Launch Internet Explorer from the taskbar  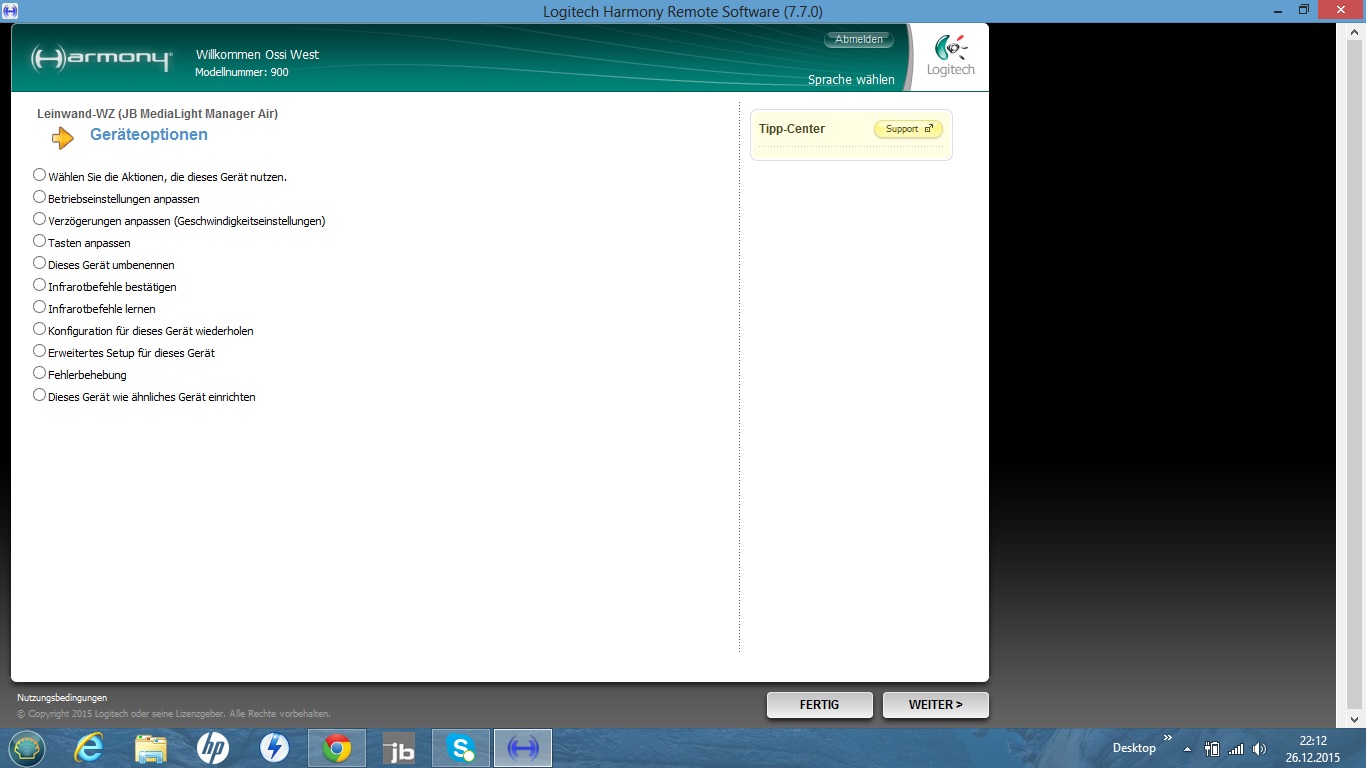tap(89, 748)
